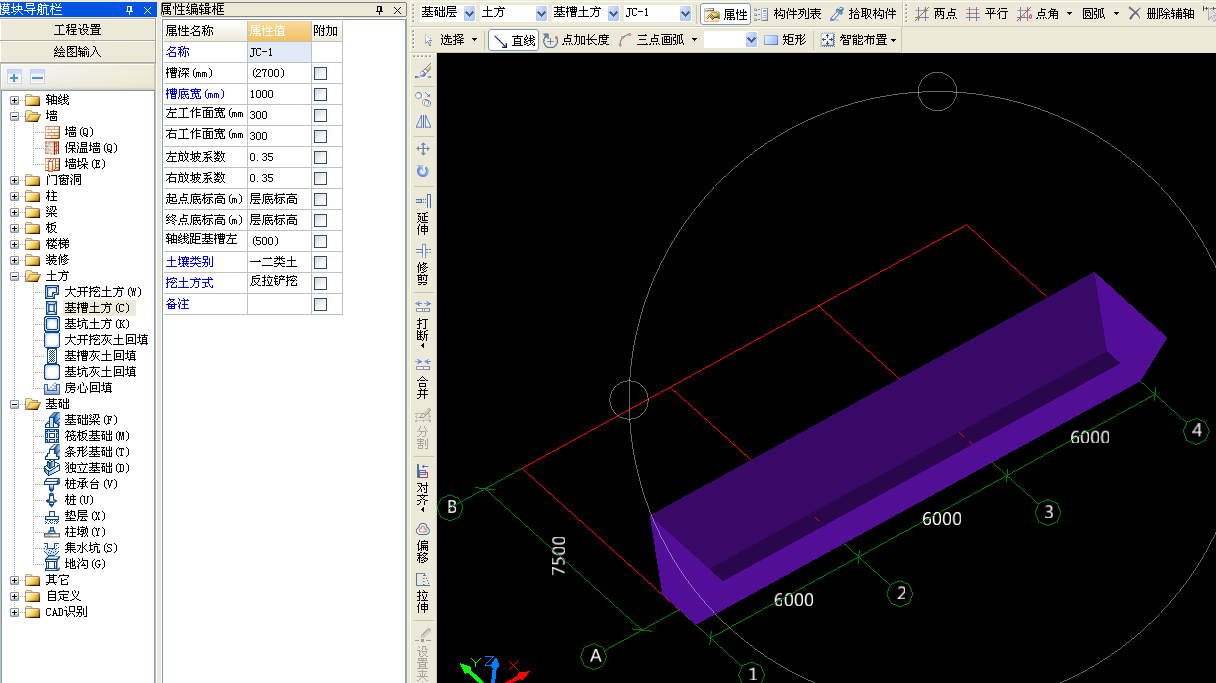Select the 平行 parallel axis tool

[x=987, y=14]
